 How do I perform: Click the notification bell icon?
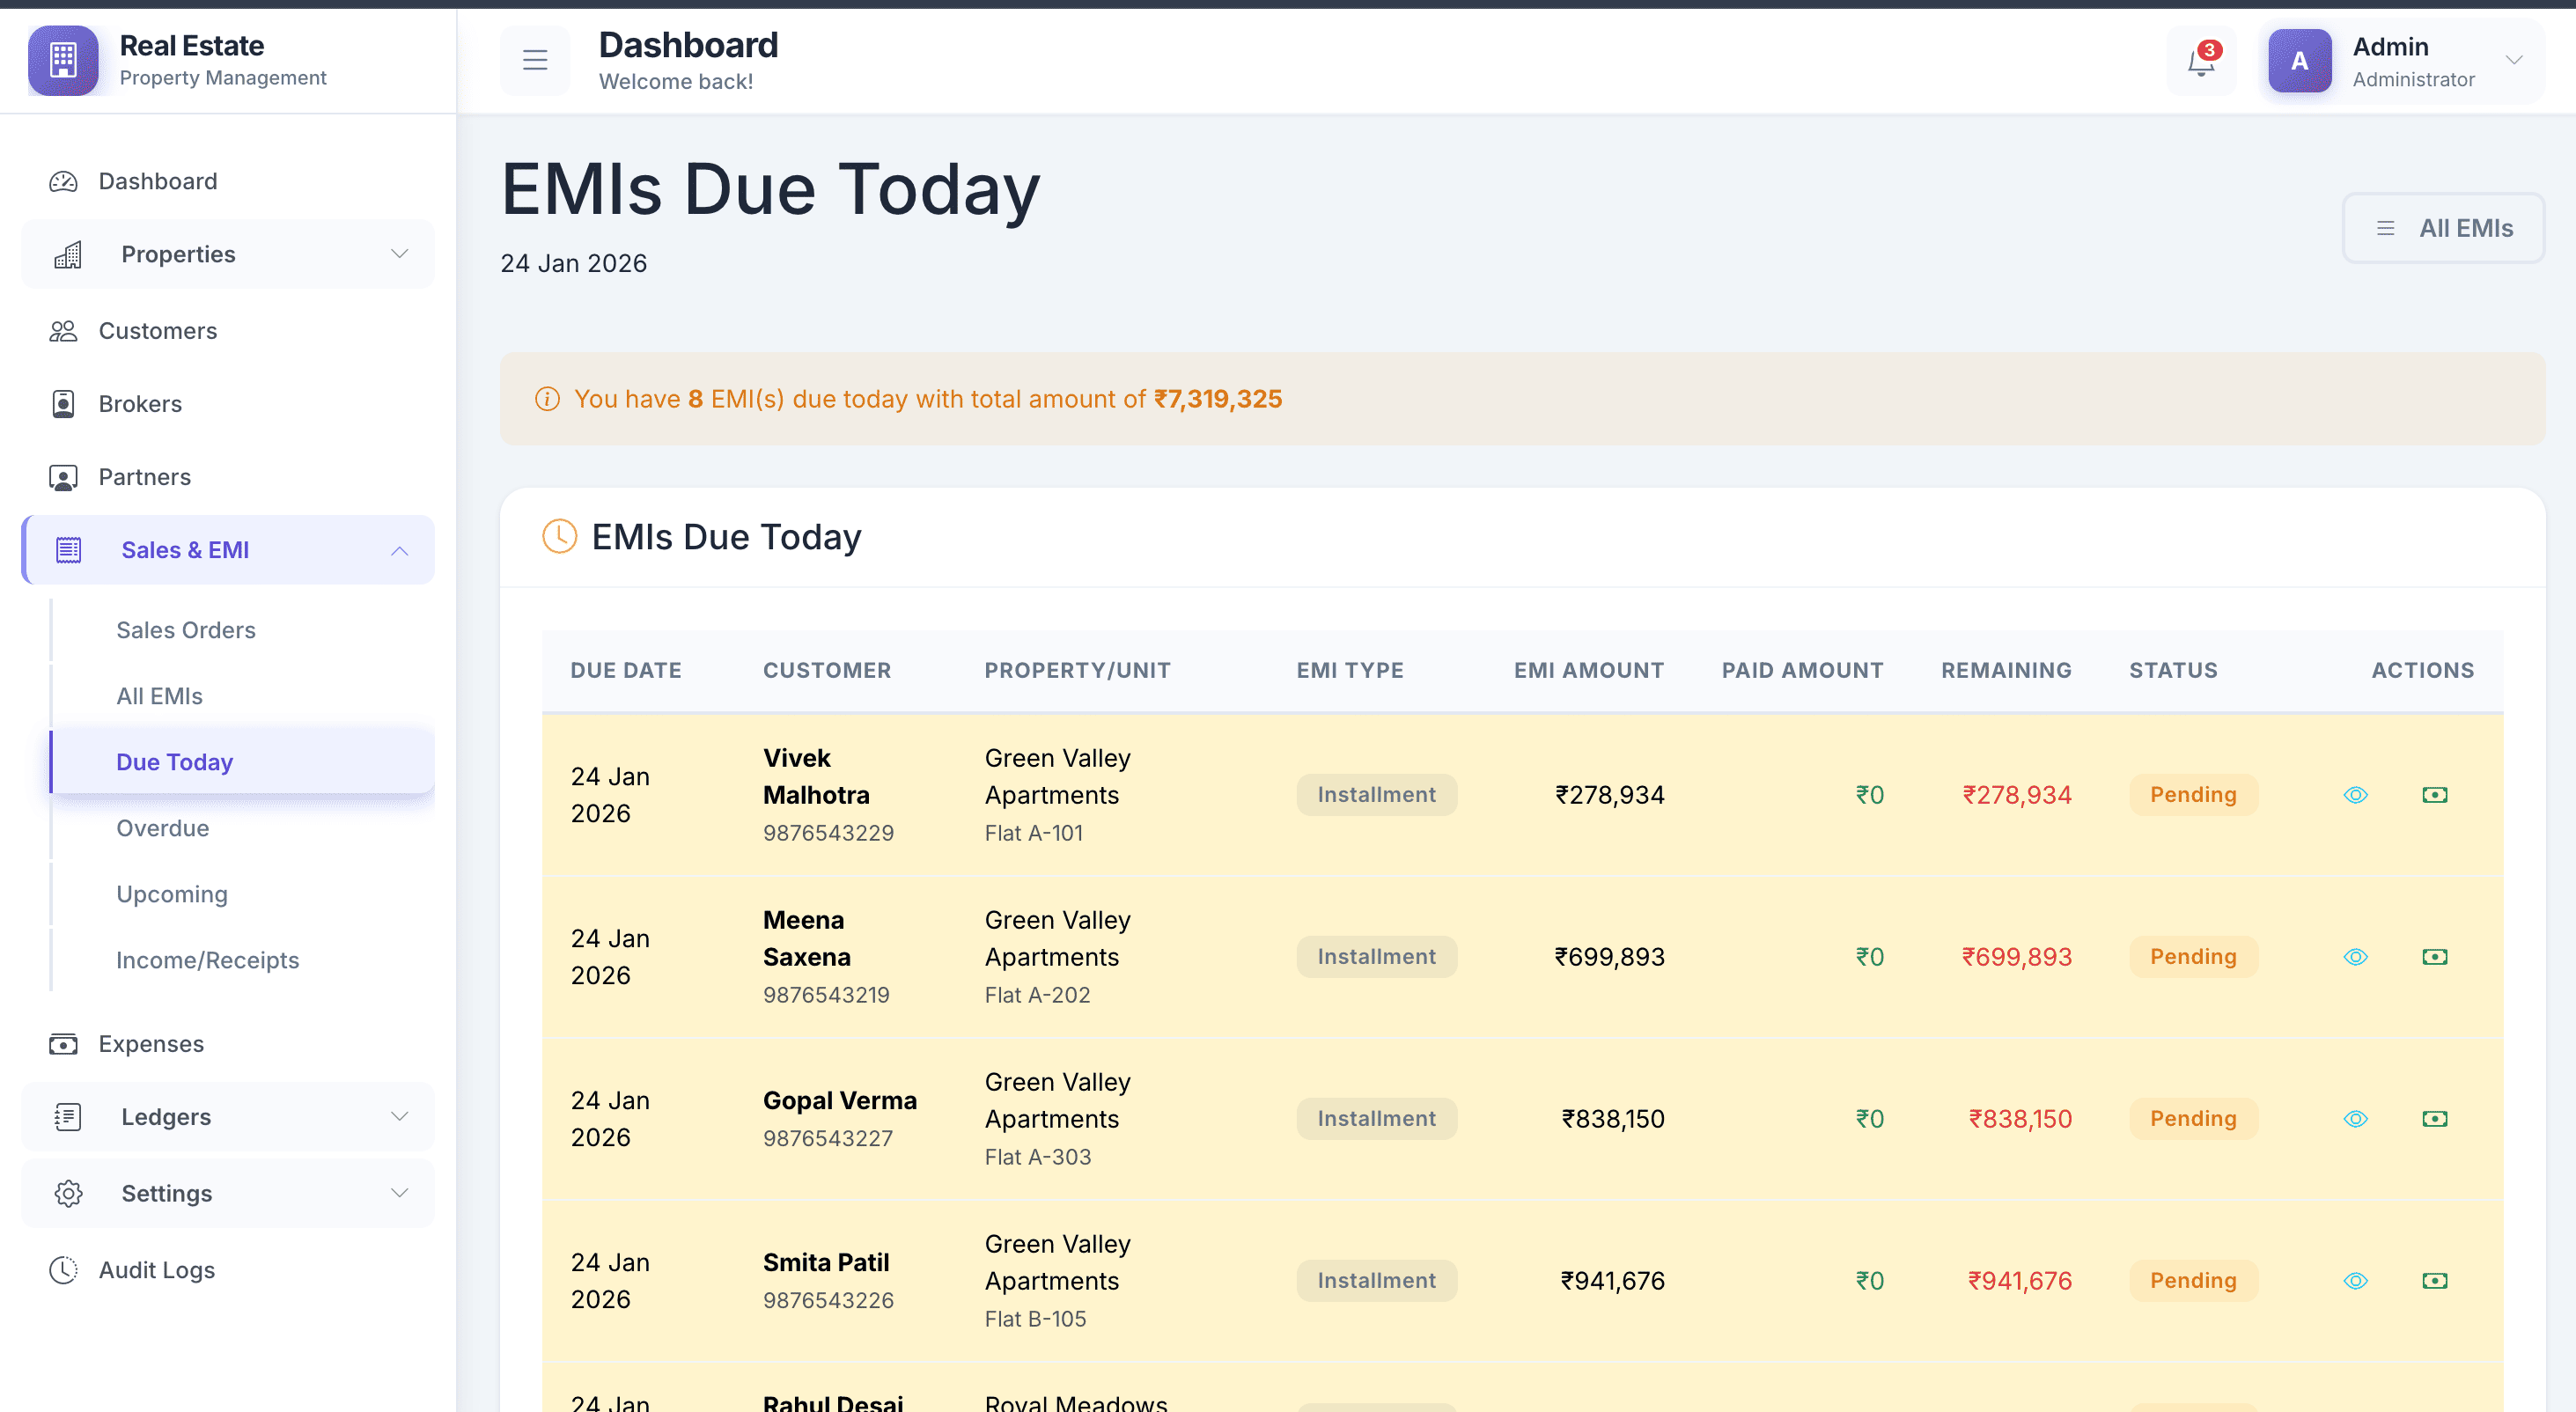click(2200, 62)
